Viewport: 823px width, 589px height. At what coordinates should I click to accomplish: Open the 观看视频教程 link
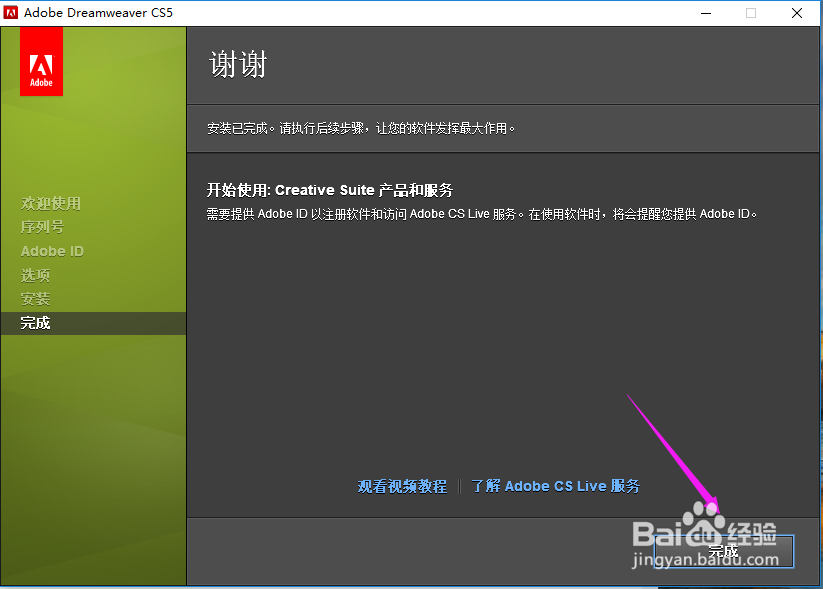(402, 486)
